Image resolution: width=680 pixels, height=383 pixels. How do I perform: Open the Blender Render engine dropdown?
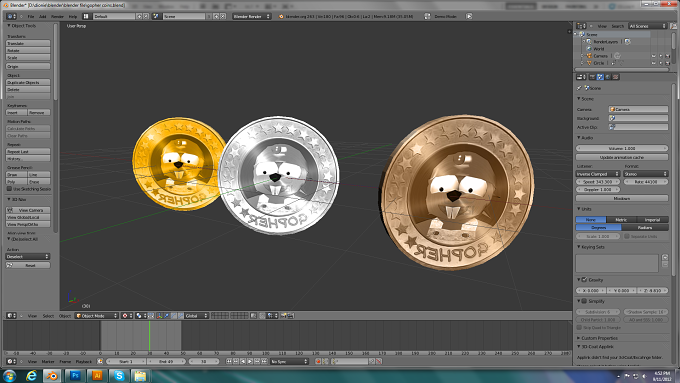[x=252, y=16]
